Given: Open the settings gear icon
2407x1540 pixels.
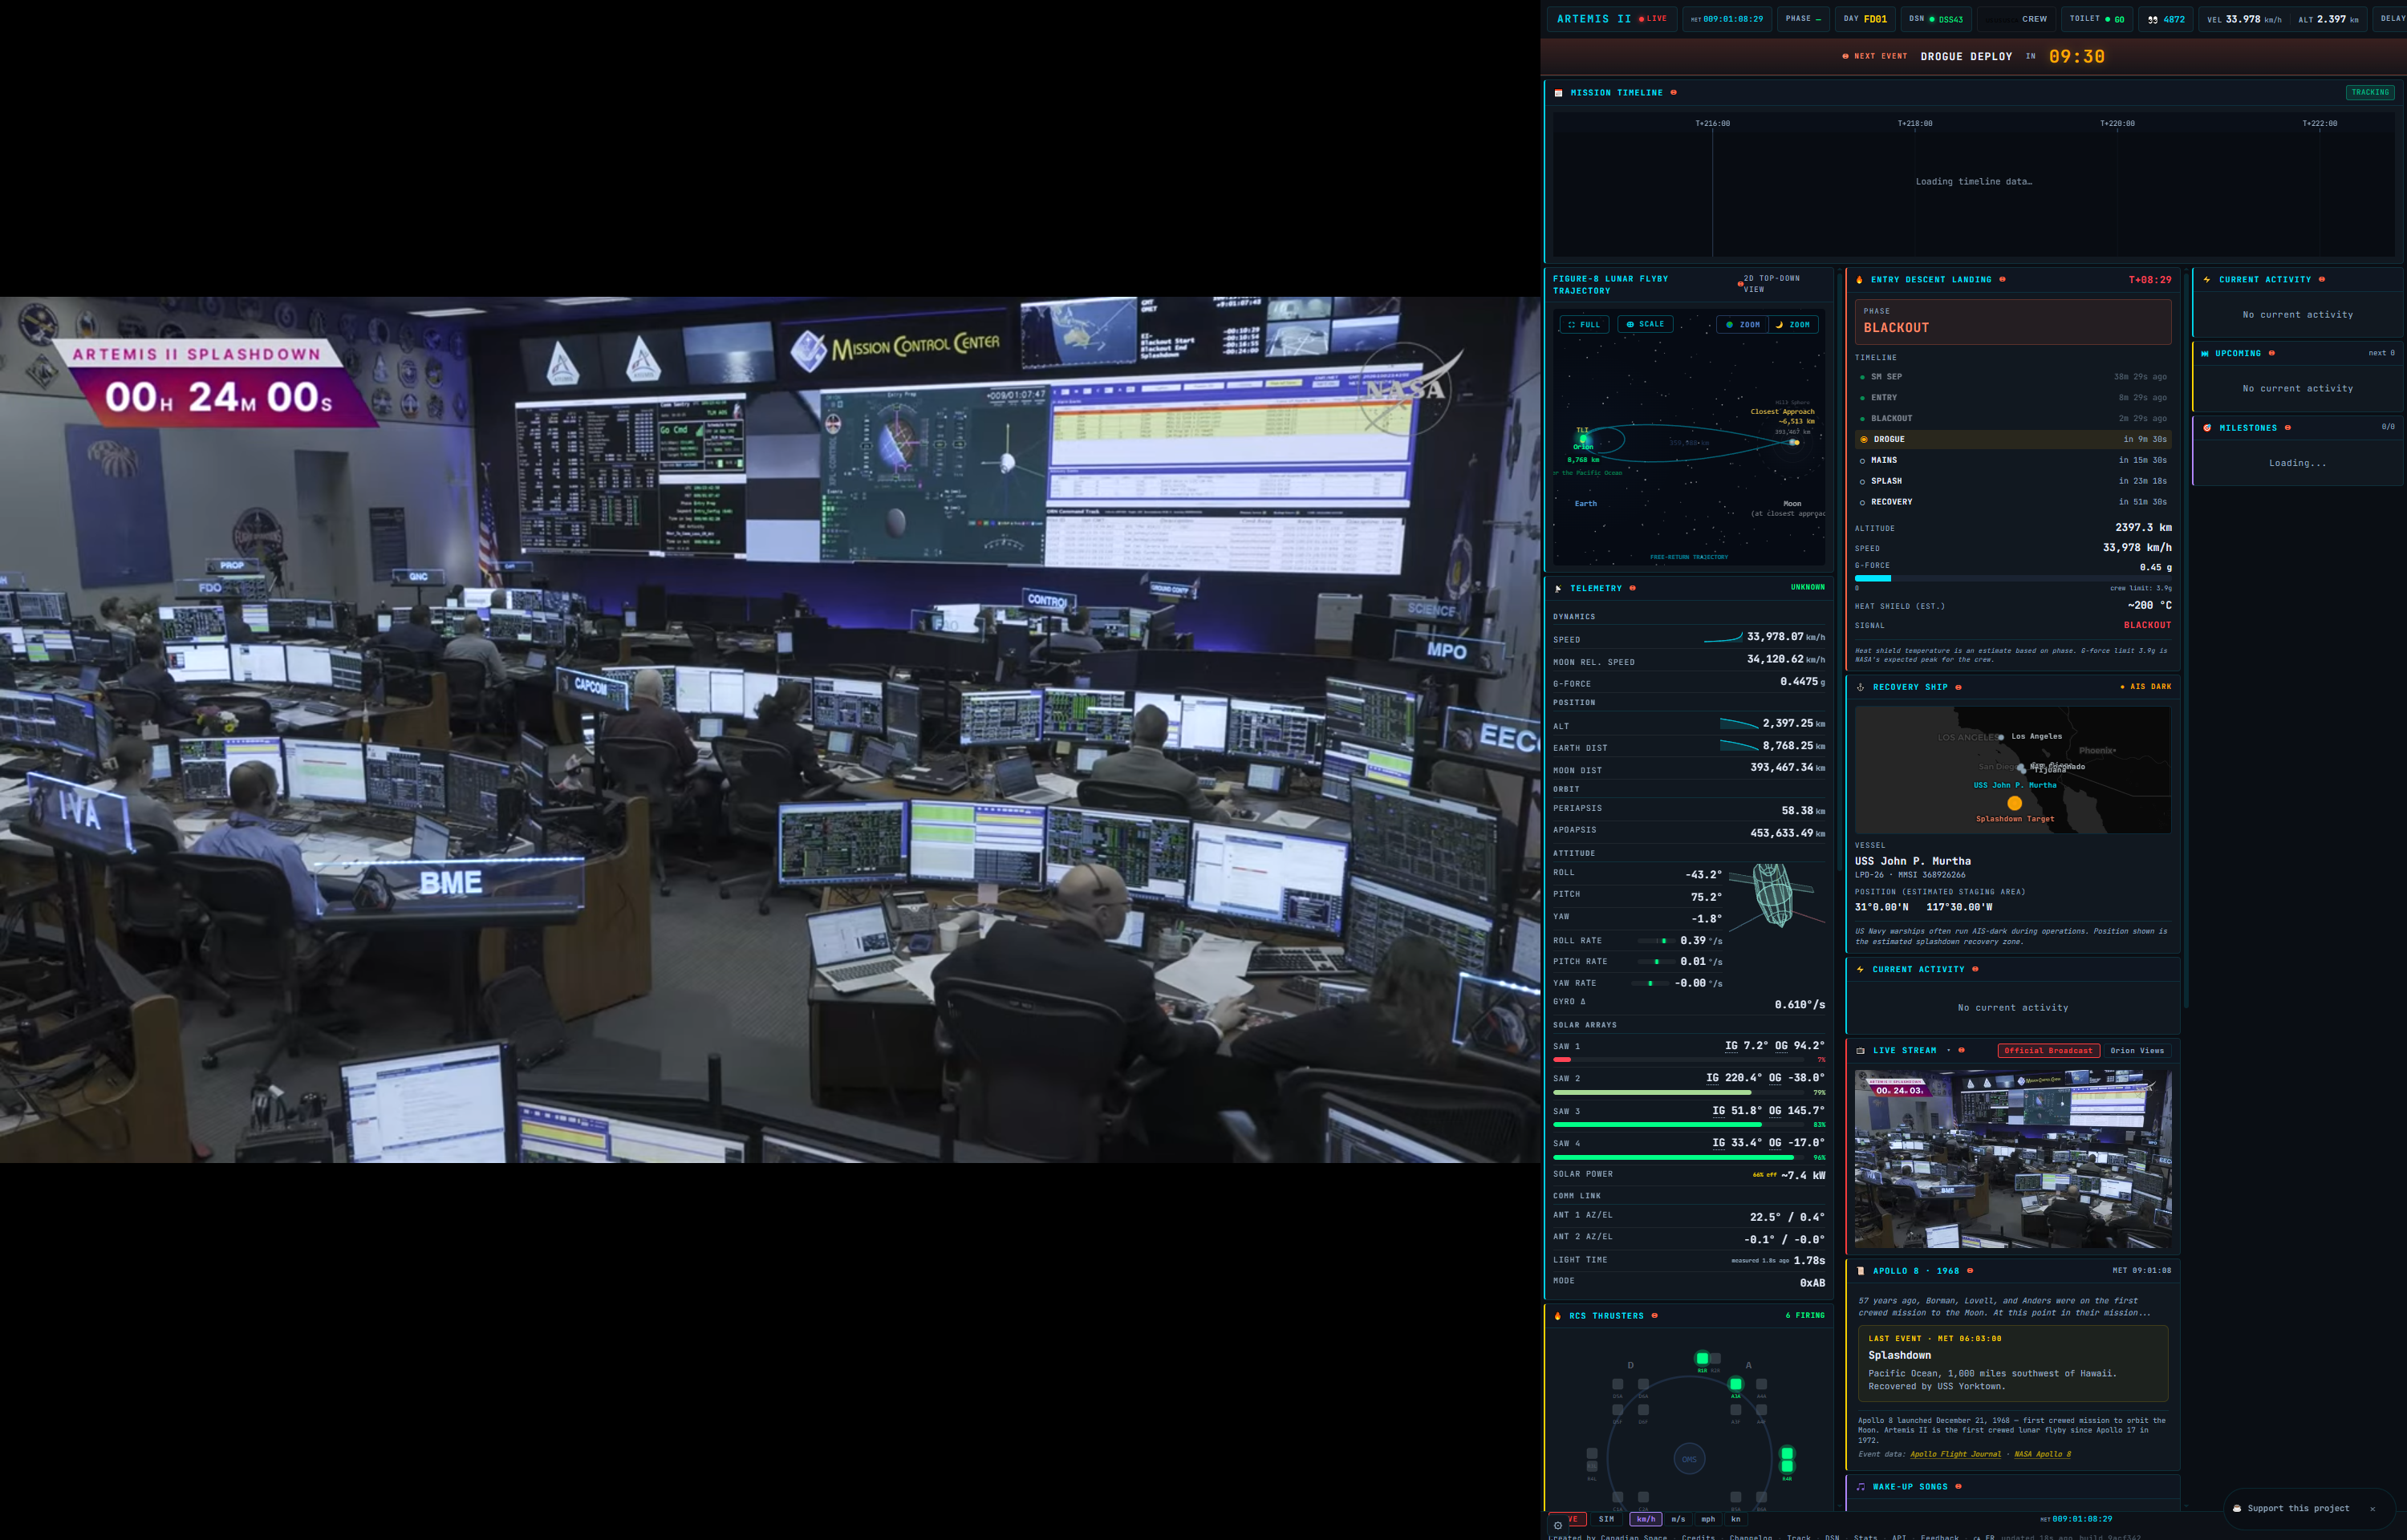Looking at the screenshot, I should coord(1558,1525).
